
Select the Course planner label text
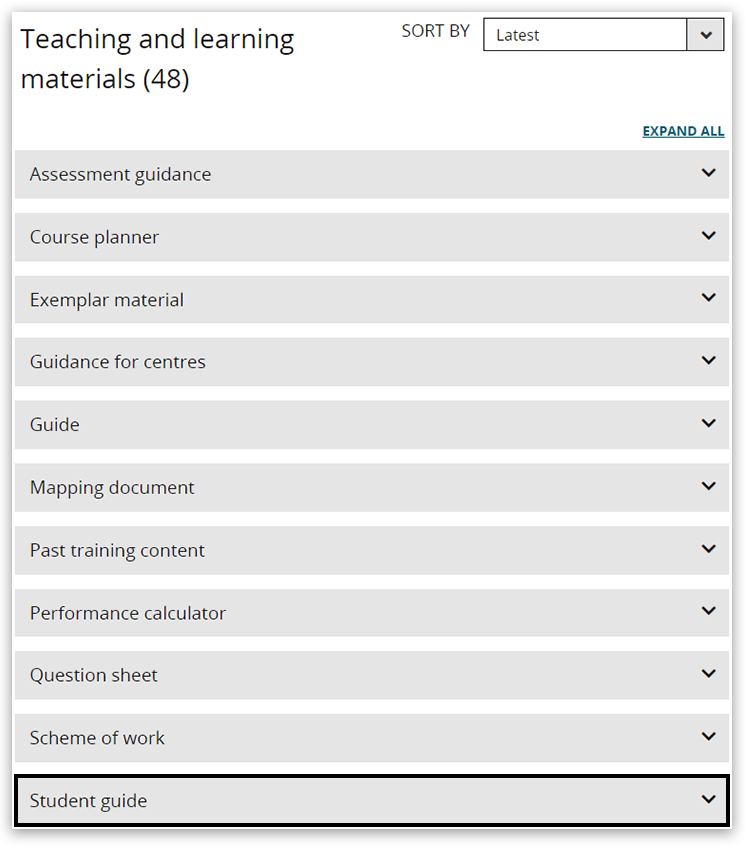93,236
